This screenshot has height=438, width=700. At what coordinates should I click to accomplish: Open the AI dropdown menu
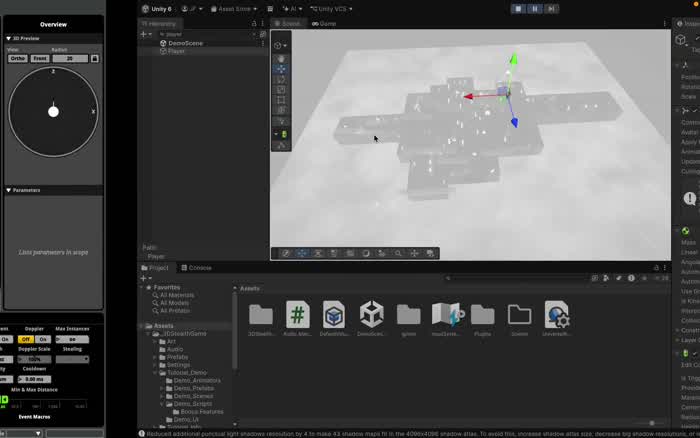[292, 8]
